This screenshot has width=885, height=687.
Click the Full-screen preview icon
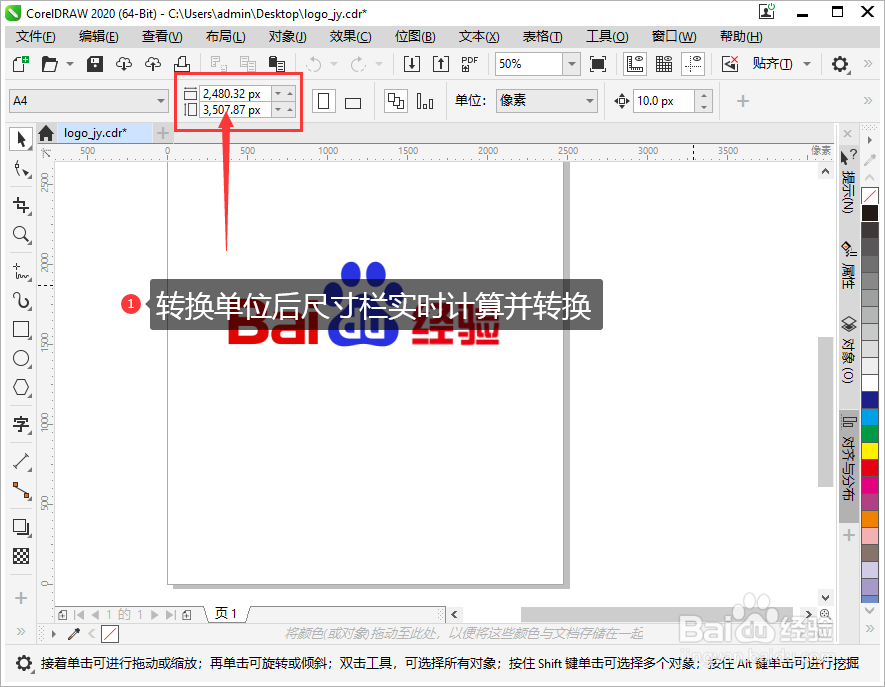click(598, 64)
